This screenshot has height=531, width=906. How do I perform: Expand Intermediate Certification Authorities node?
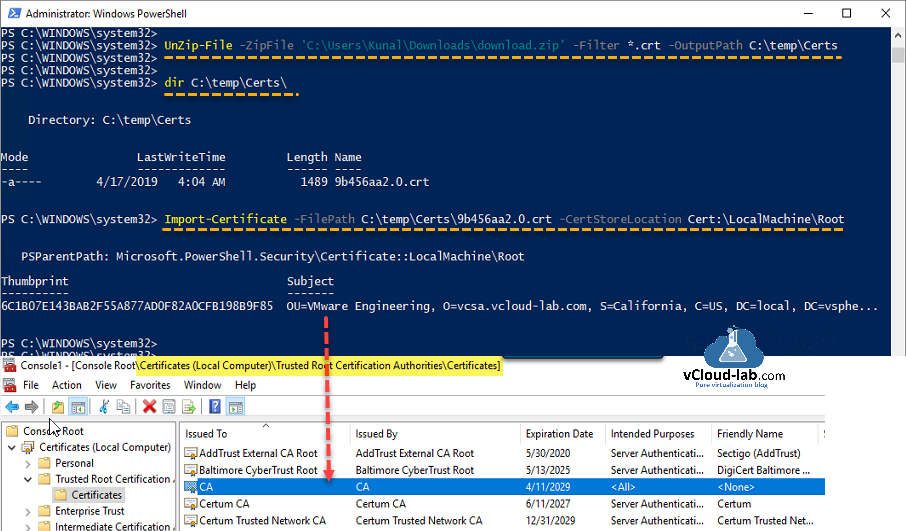tap(28, 526)
